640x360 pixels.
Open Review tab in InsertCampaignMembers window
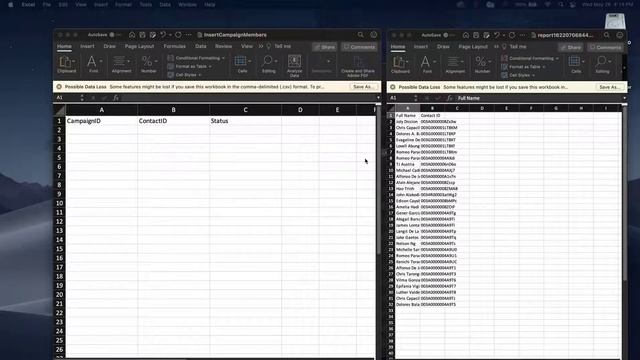(x=224, y=47)
